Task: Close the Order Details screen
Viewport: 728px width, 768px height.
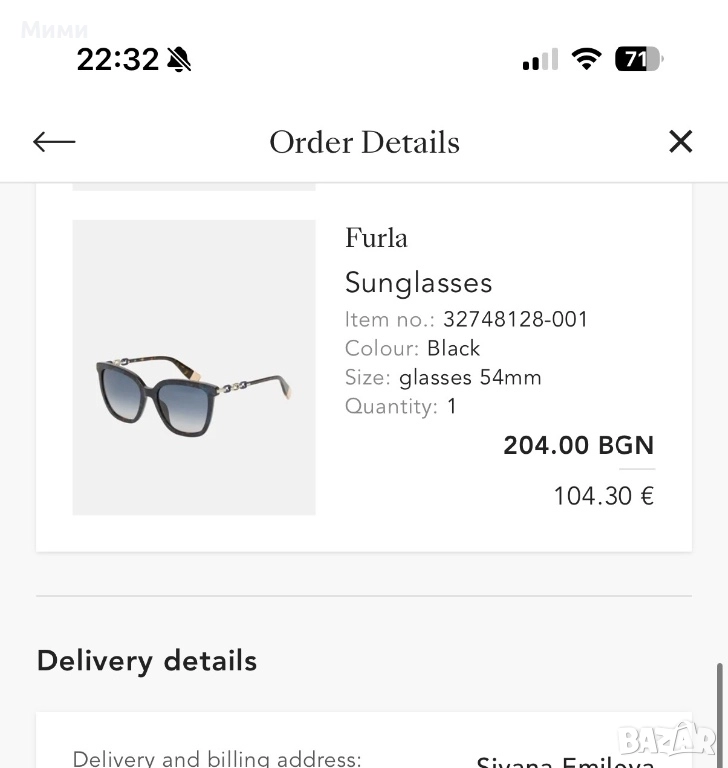Action: 680,142
